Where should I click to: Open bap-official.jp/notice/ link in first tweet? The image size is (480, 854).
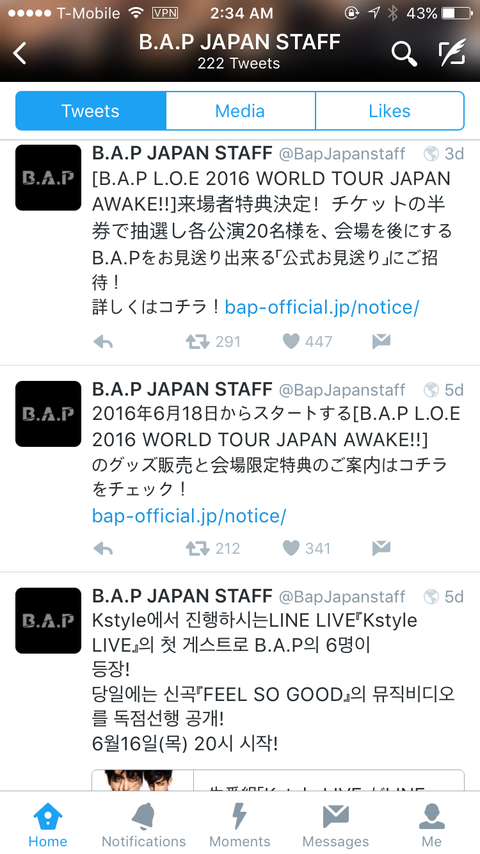(322, 308)
